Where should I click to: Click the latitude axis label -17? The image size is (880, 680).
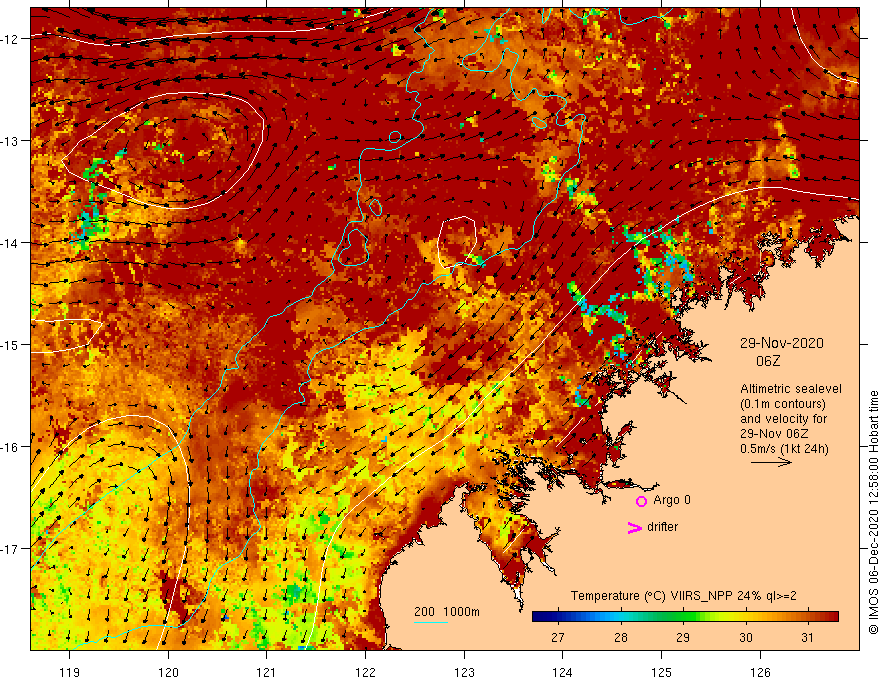10,549
